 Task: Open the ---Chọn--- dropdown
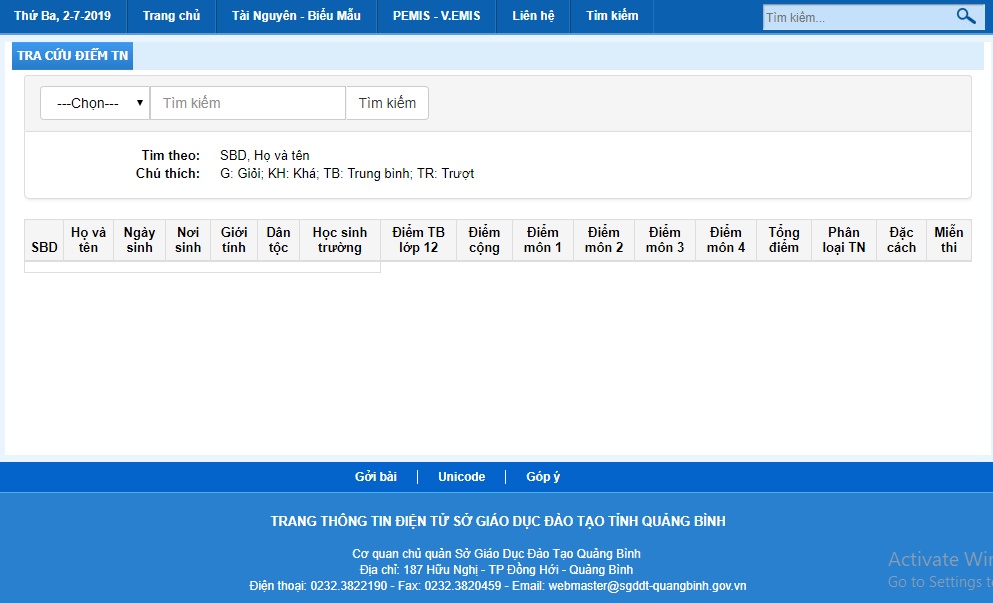(95, 103)
